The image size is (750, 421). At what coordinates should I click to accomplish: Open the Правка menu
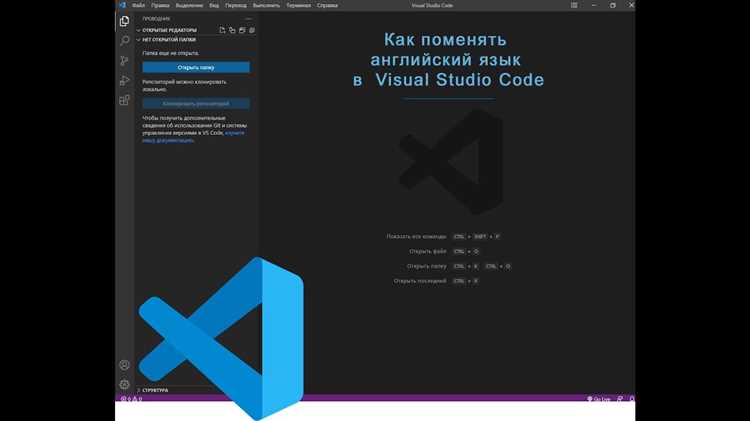point(160,5)
